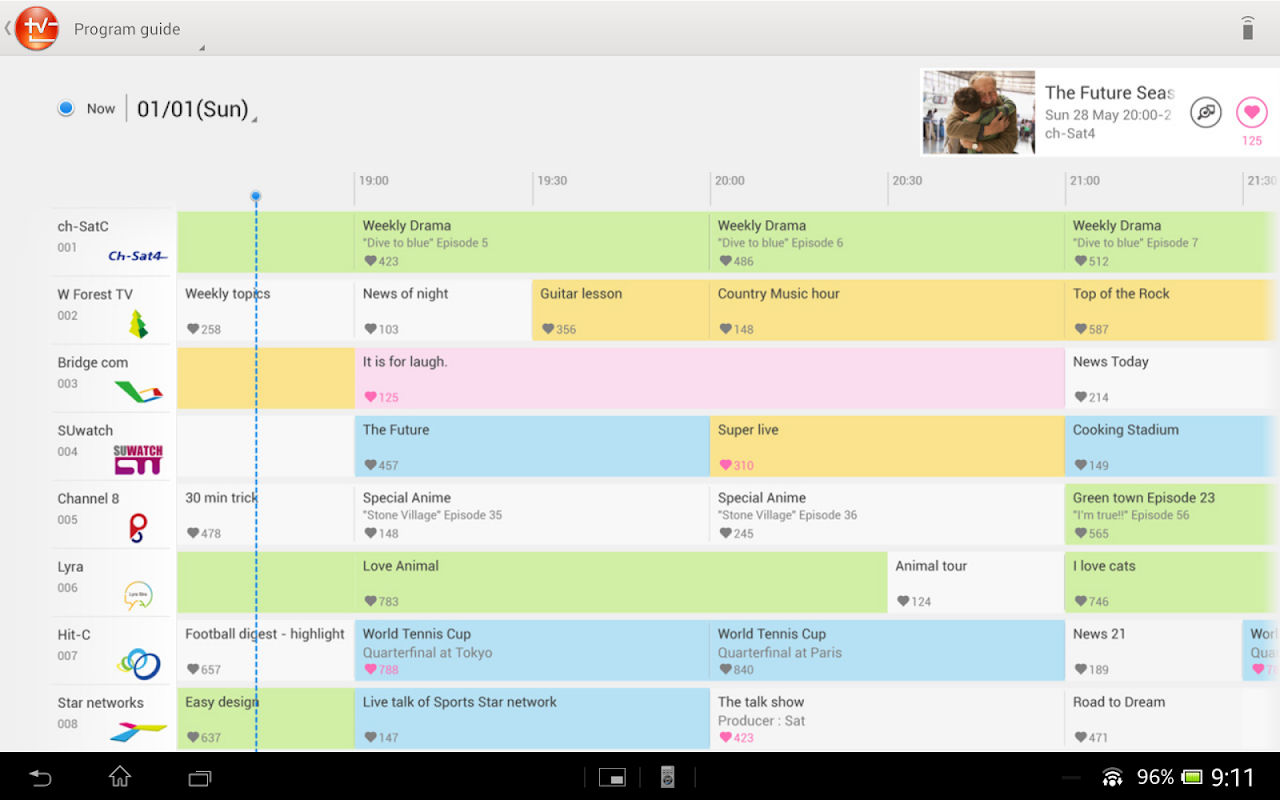
Task: Select the Star networks logo
Action: 138,733
